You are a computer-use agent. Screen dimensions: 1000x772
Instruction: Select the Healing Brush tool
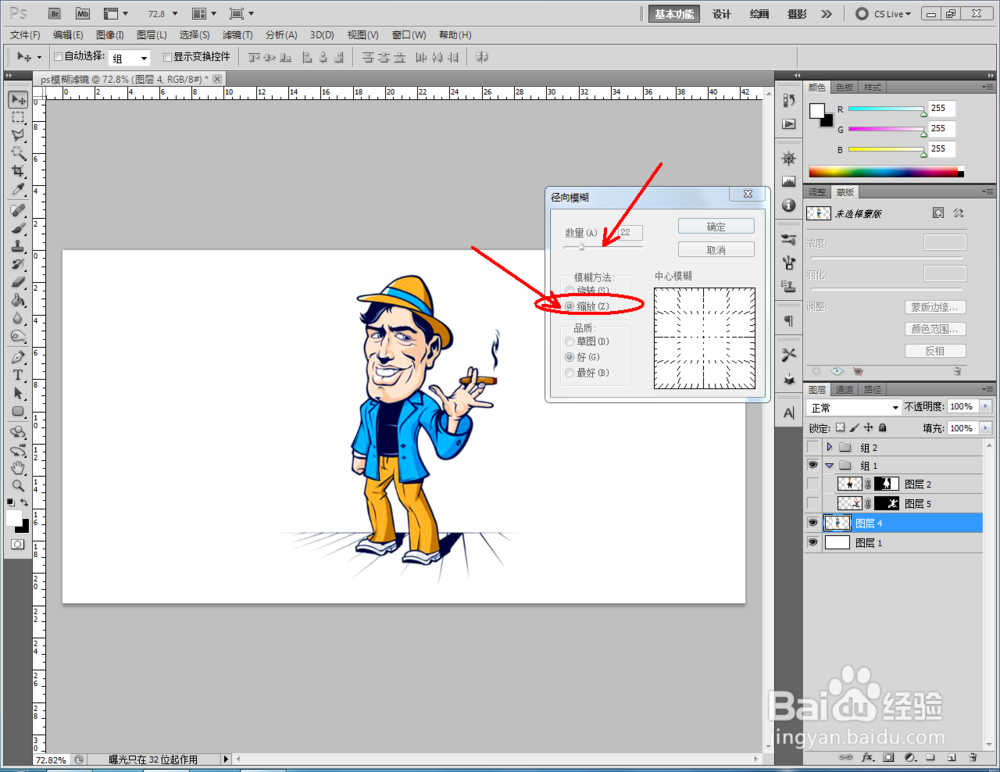tap(18, 211)
